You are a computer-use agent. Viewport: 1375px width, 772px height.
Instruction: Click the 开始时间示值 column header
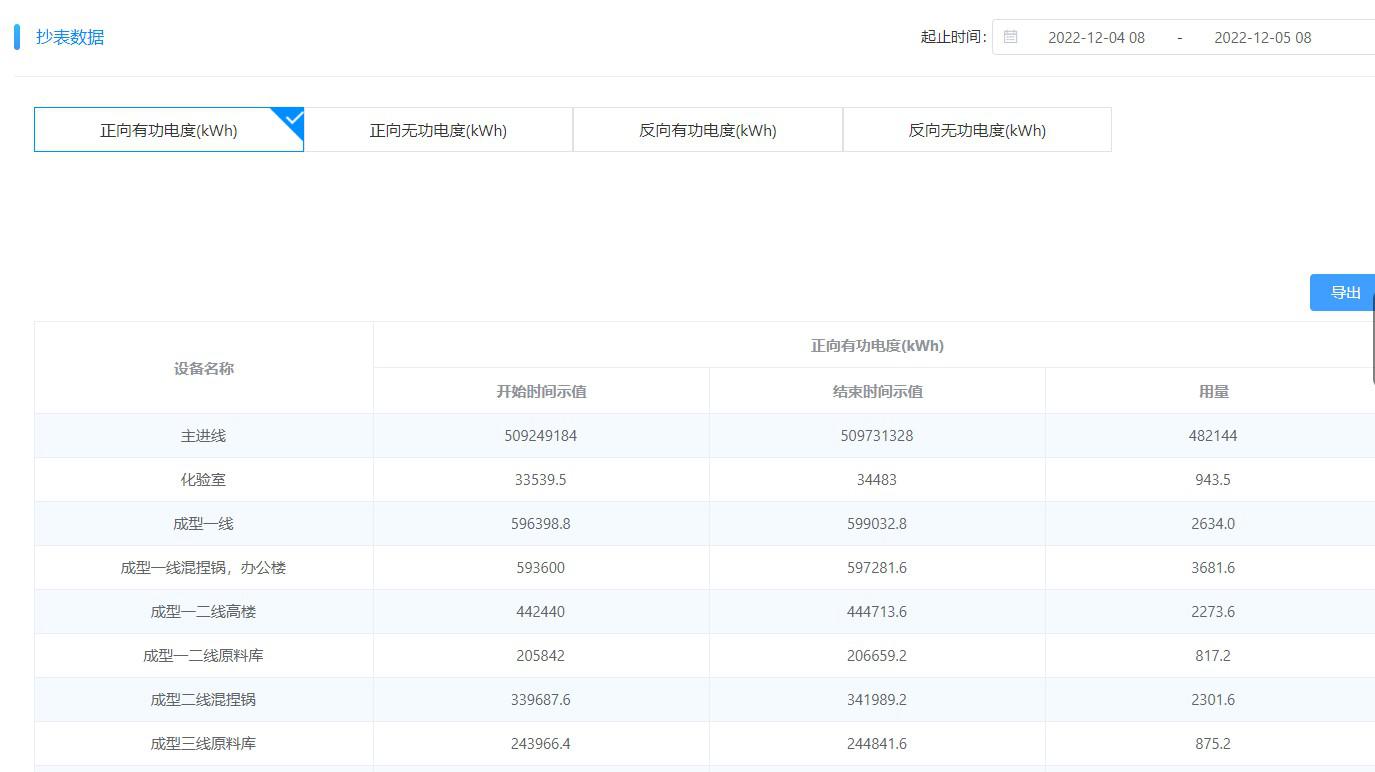pyautogui.click(x=541, y=392)
